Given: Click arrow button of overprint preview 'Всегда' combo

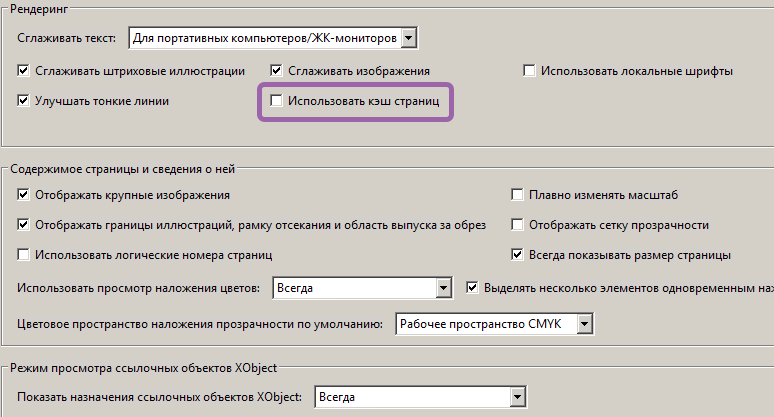Looking at the screenshot, I should 443,289.
